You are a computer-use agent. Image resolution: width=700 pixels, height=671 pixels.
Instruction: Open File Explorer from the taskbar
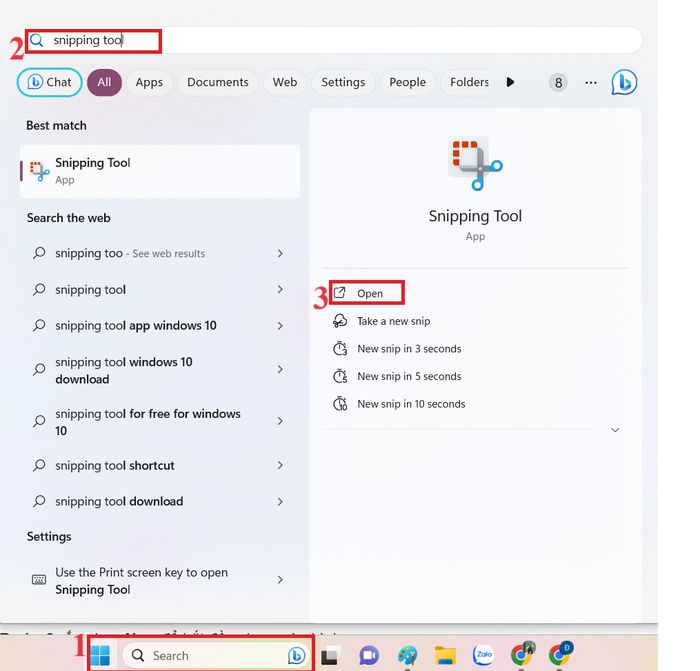click(x=445, y=655)
